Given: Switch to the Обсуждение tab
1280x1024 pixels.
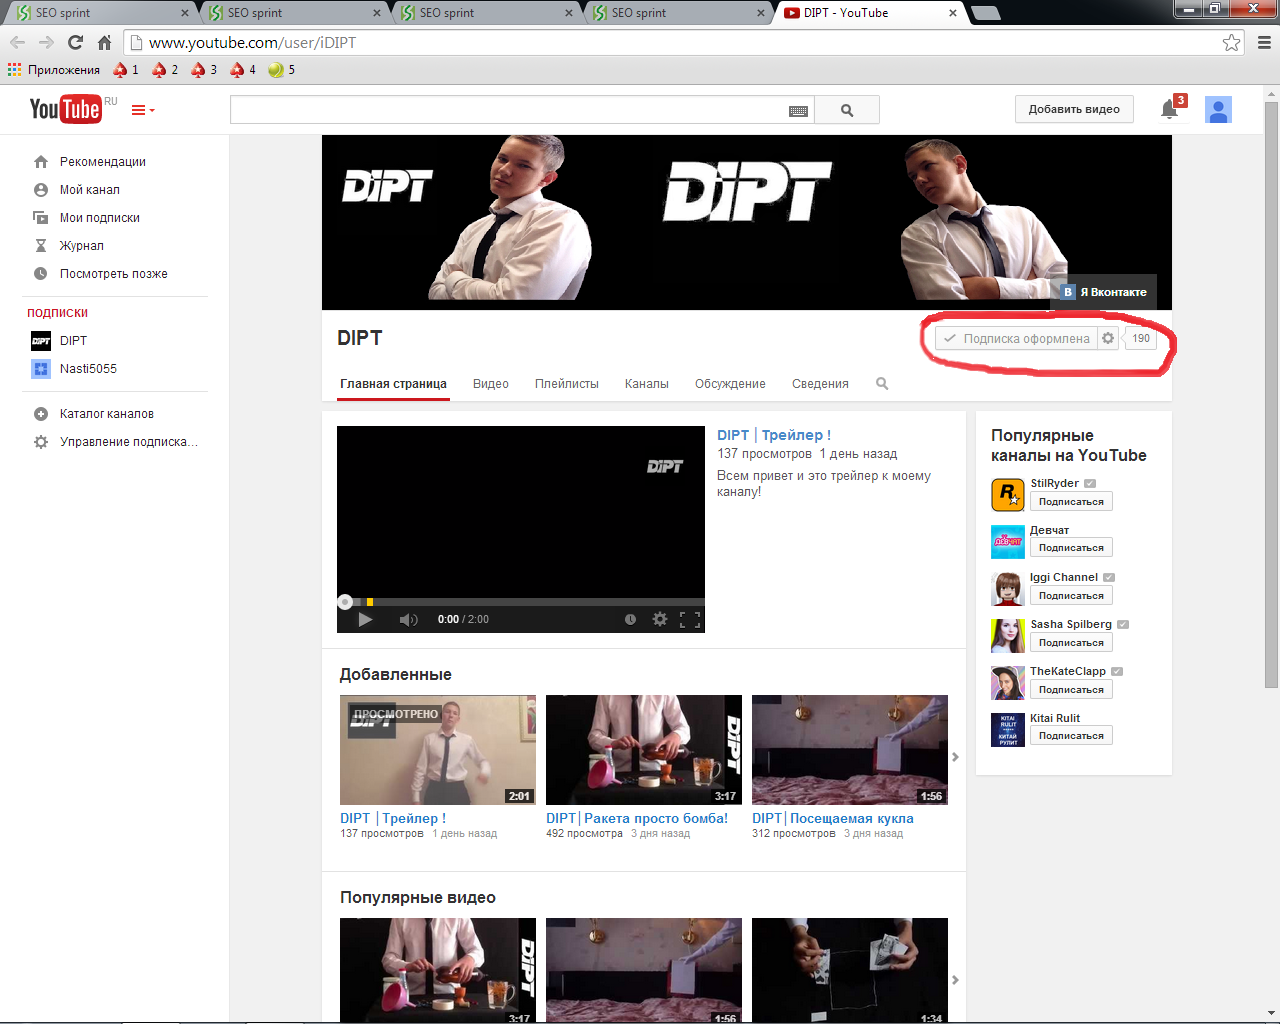Looking at the screenshot, I should [730, 383].
